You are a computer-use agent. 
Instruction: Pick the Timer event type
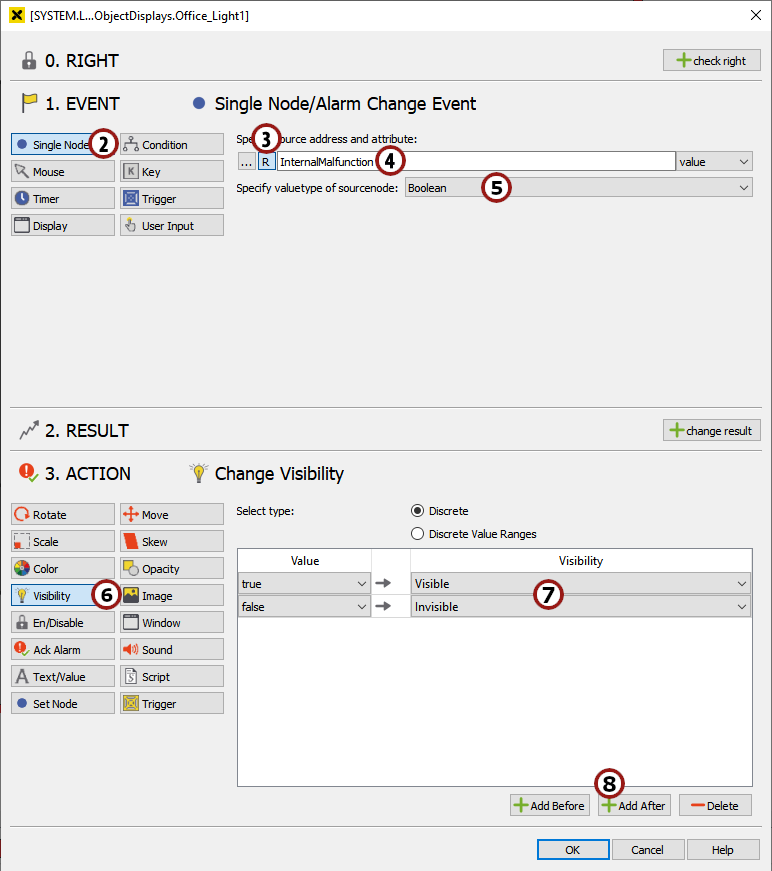pyautogui.click(x=62, y=199)
